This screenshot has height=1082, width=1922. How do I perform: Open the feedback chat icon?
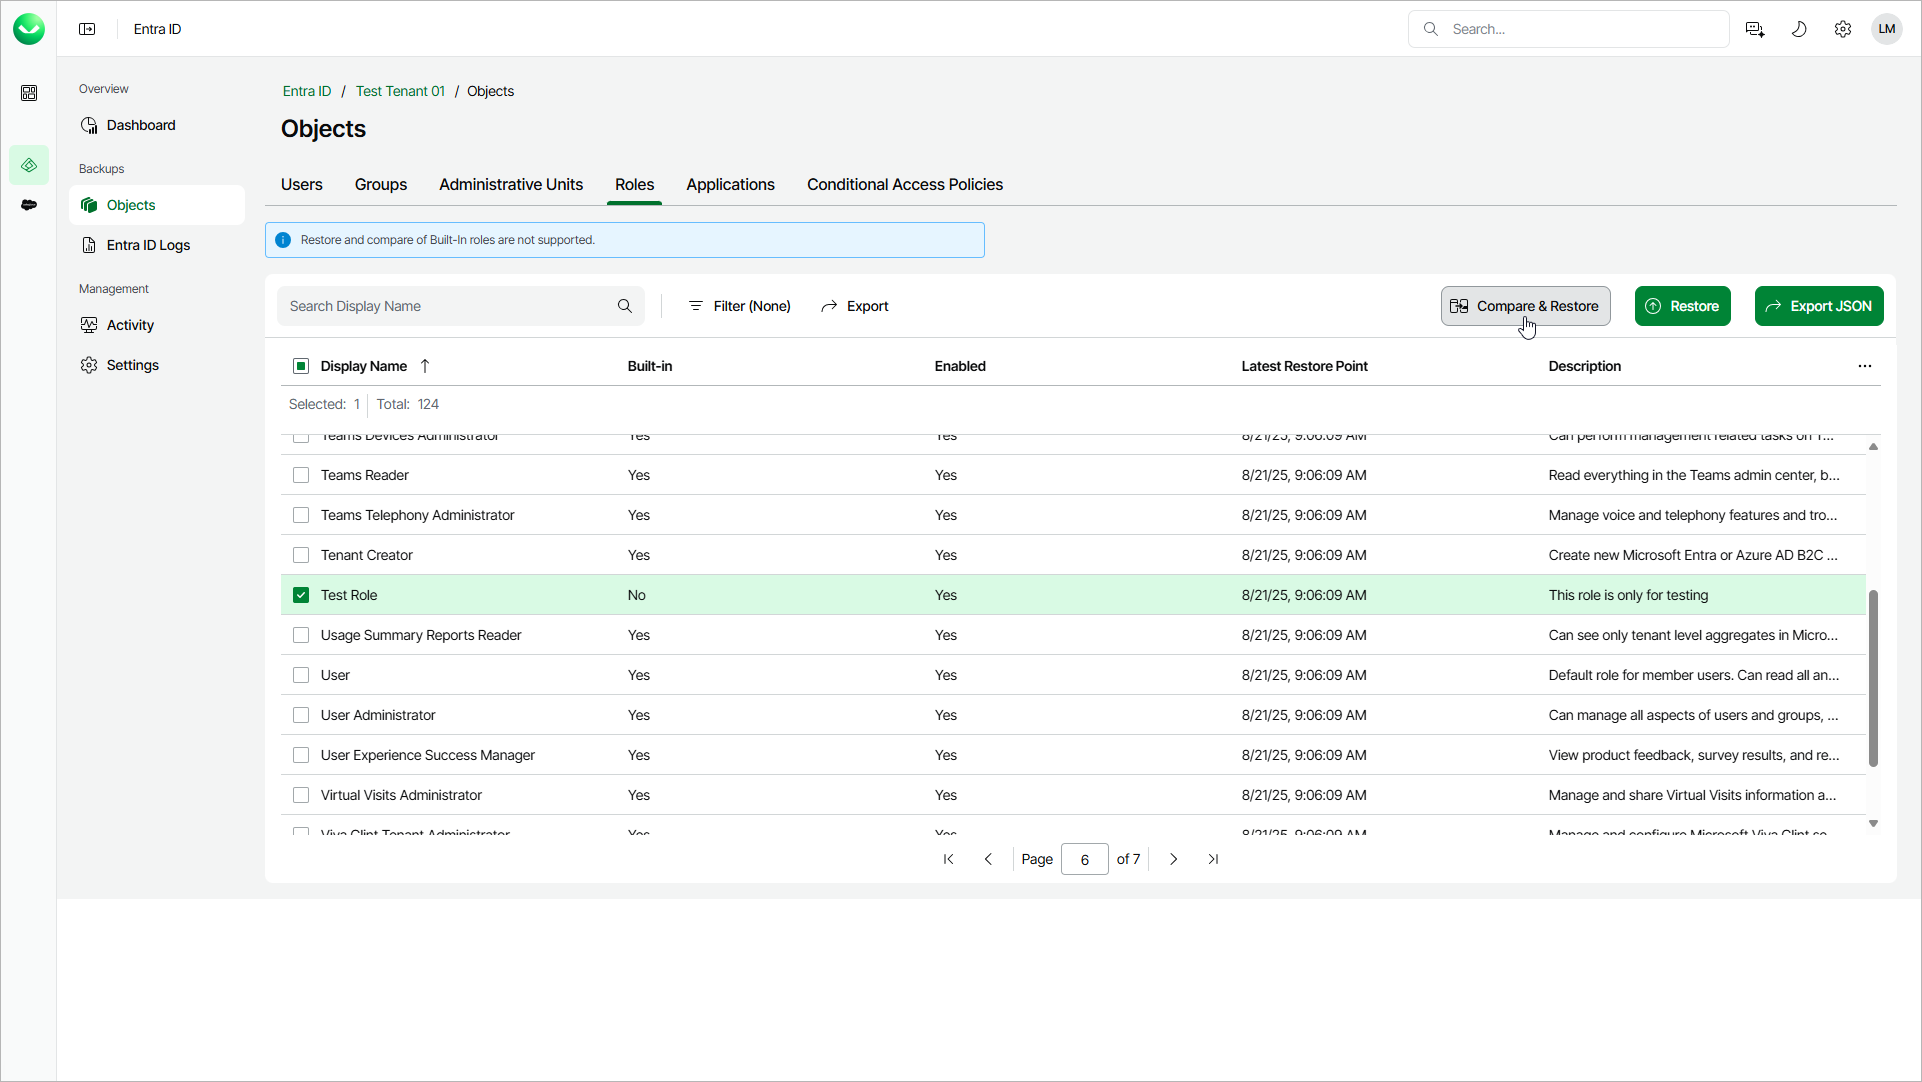click(1754, 29)
